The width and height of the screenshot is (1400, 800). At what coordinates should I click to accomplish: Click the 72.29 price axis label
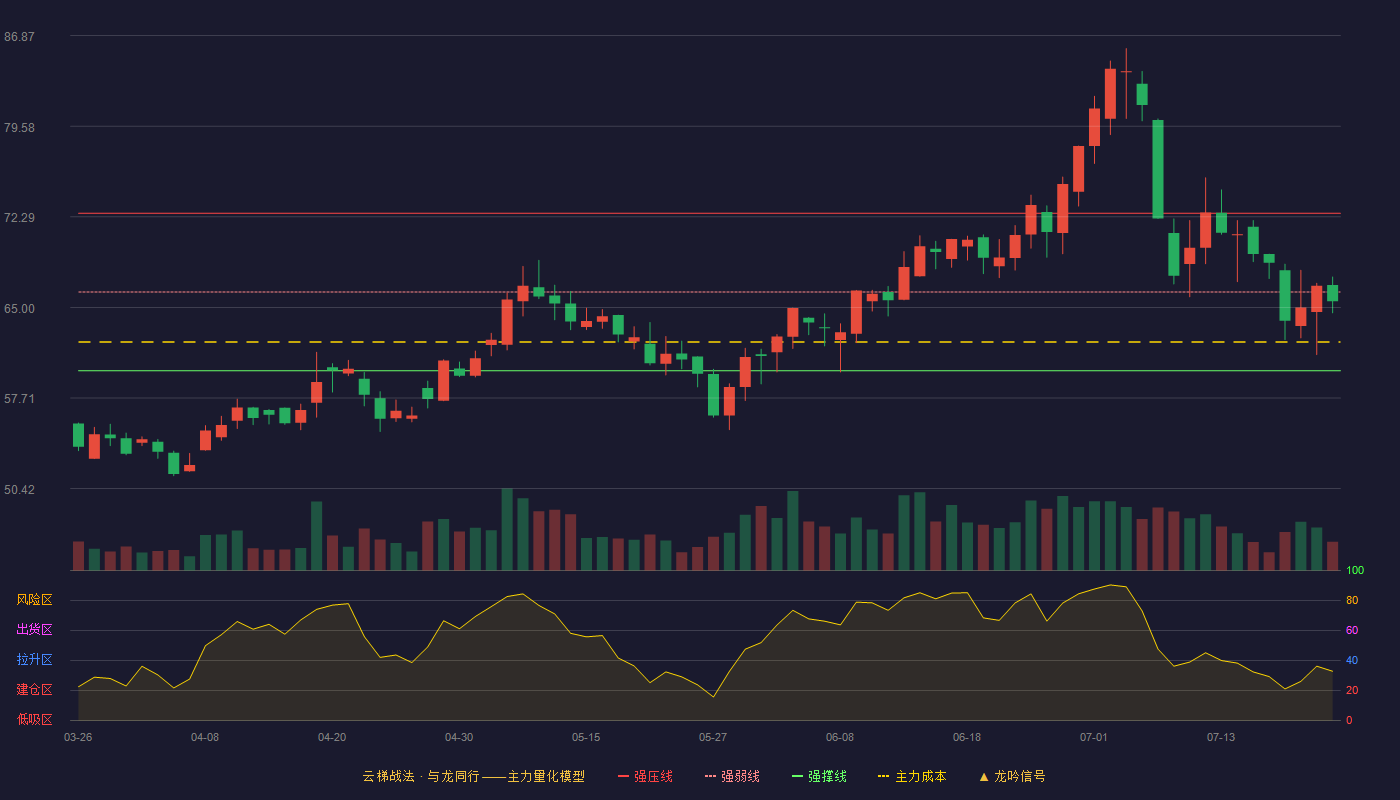19,218
